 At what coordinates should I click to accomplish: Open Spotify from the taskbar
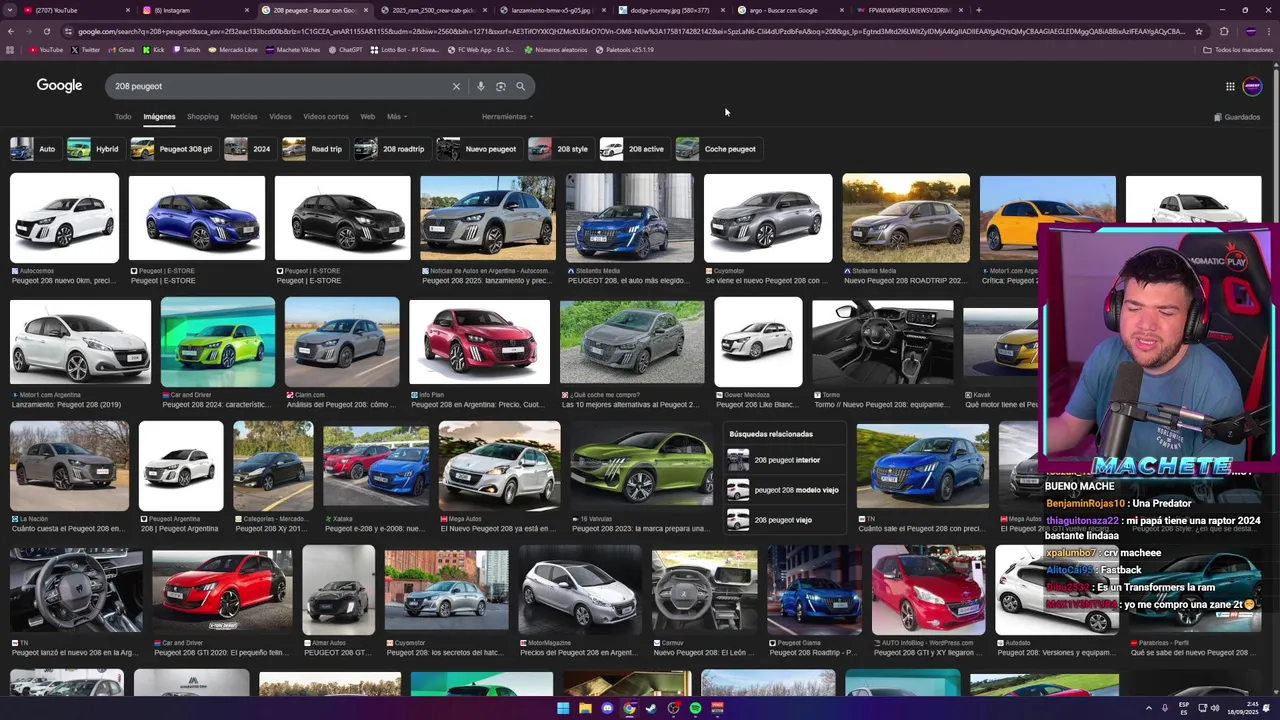(695, 708)
